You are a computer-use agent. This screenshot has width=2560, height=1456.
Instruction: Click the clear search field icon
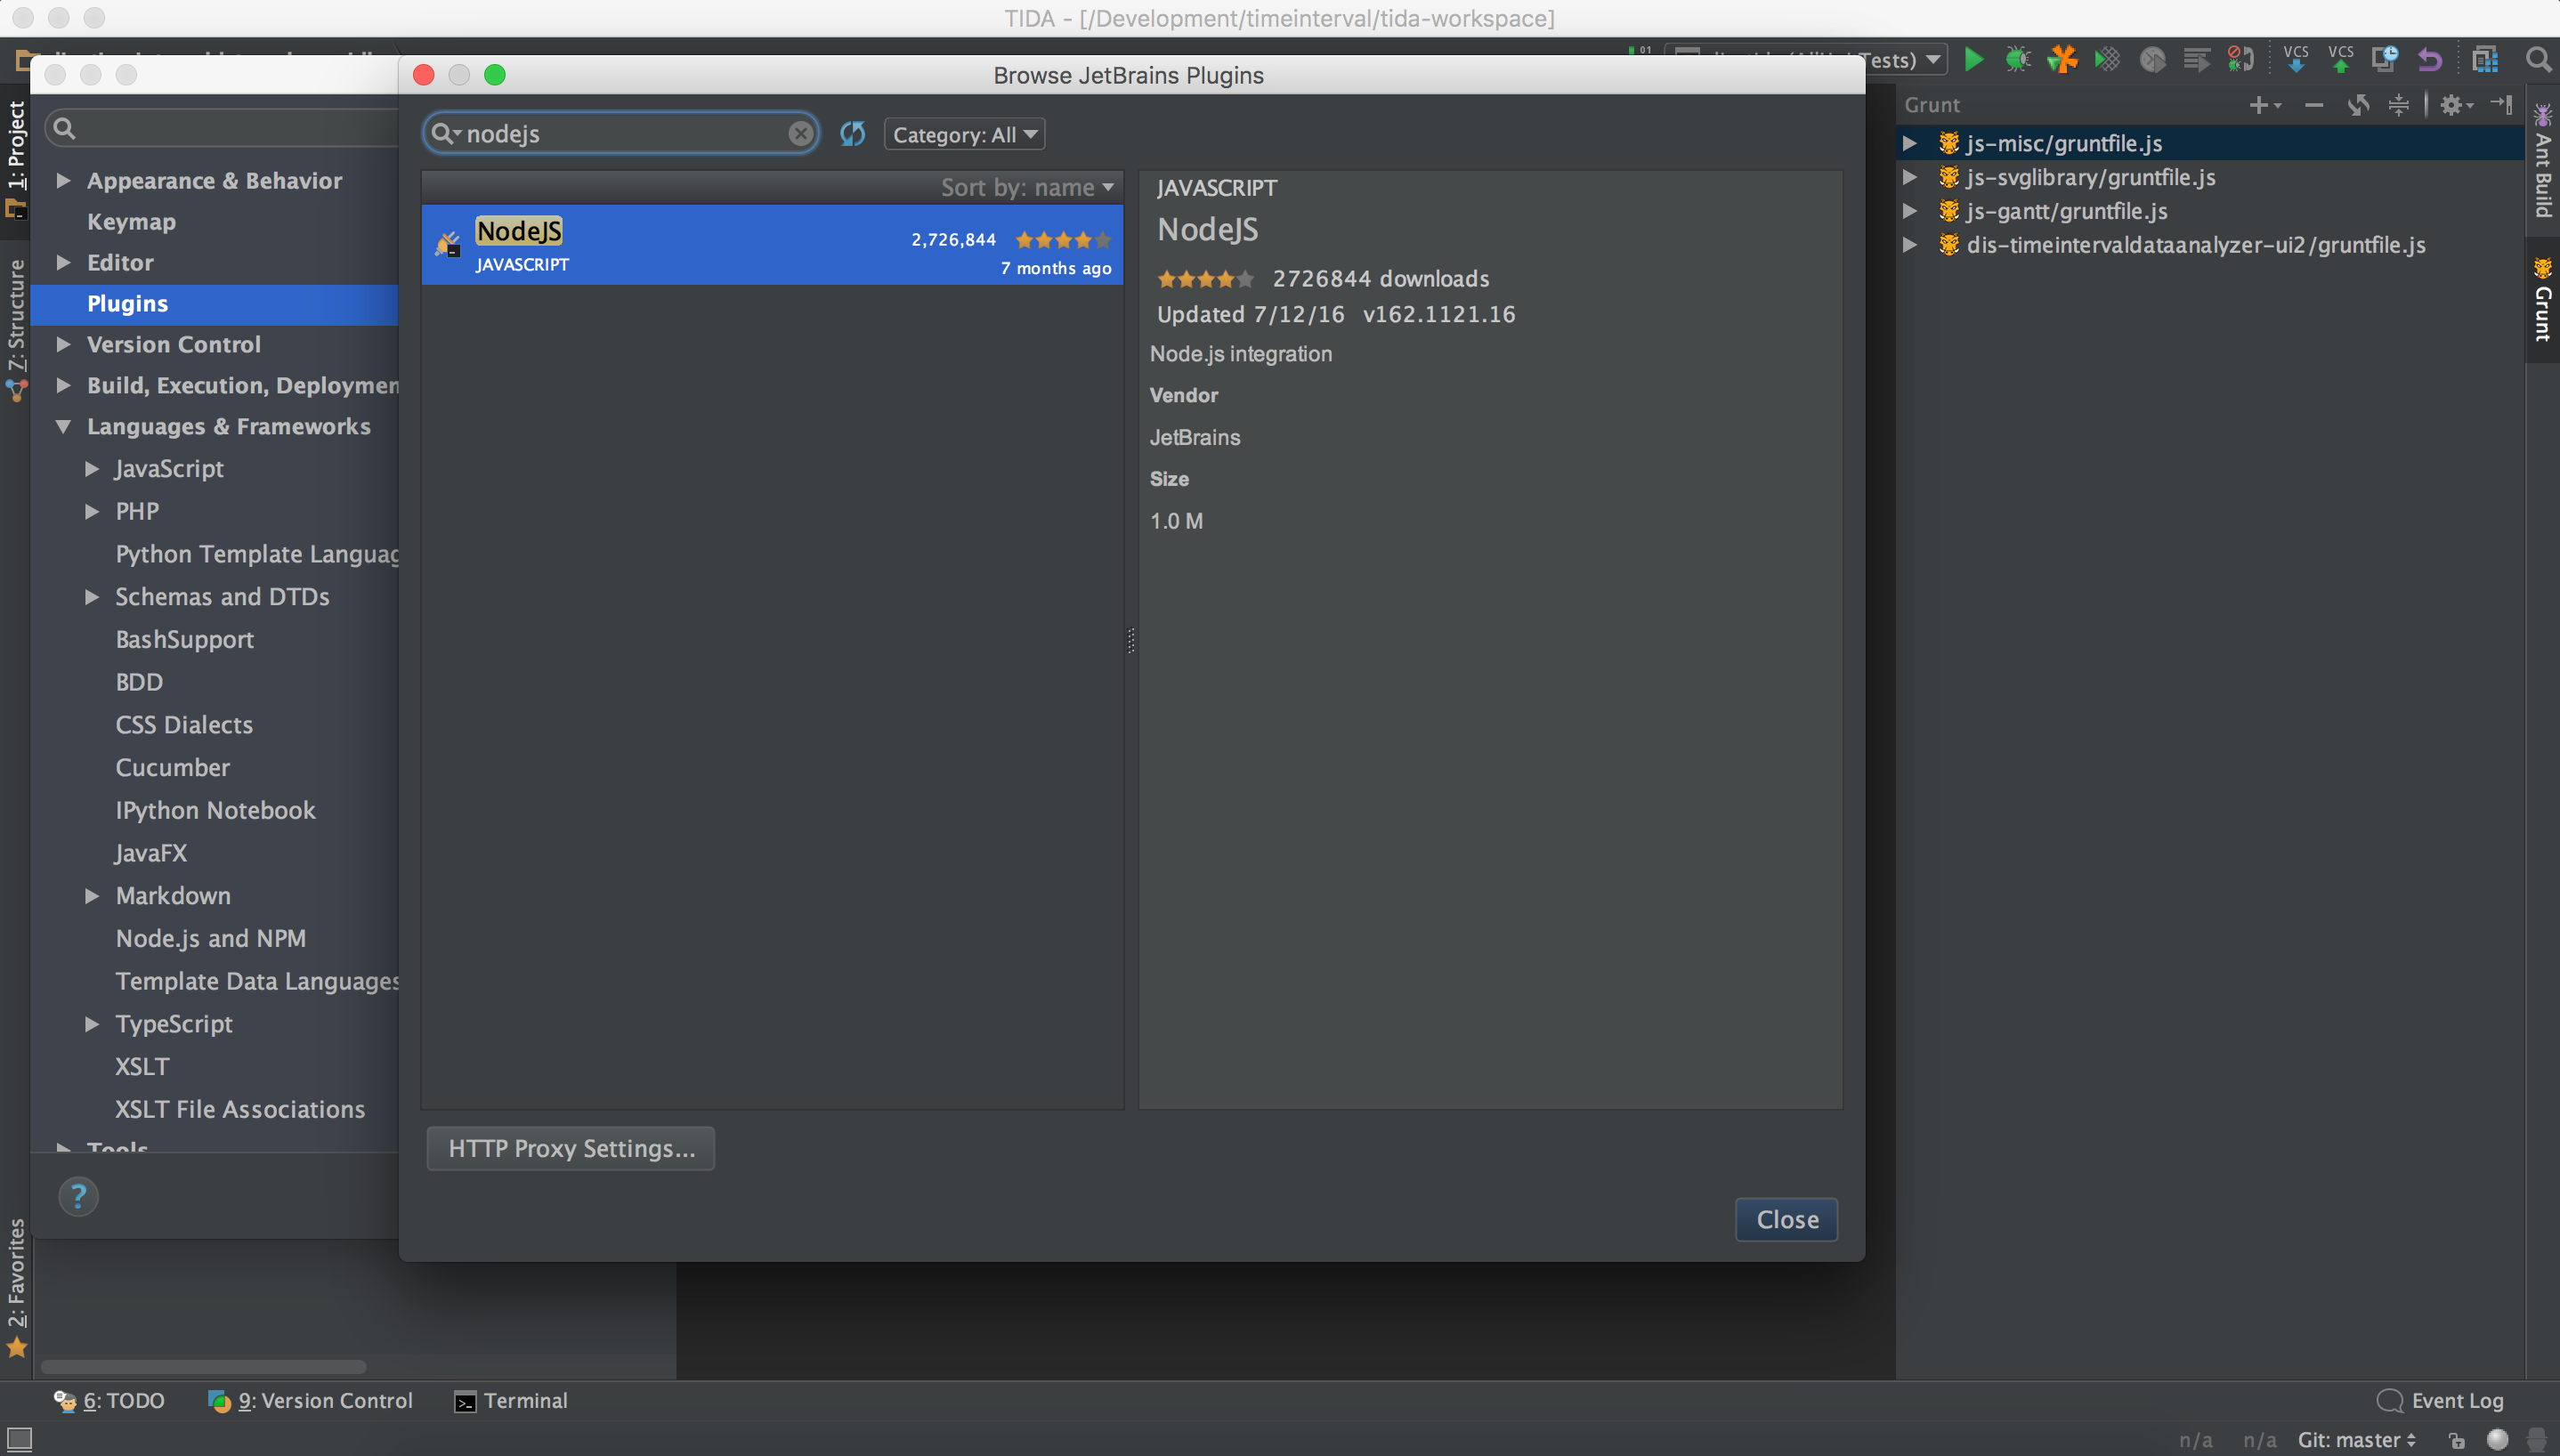click(x=798, y=132)
